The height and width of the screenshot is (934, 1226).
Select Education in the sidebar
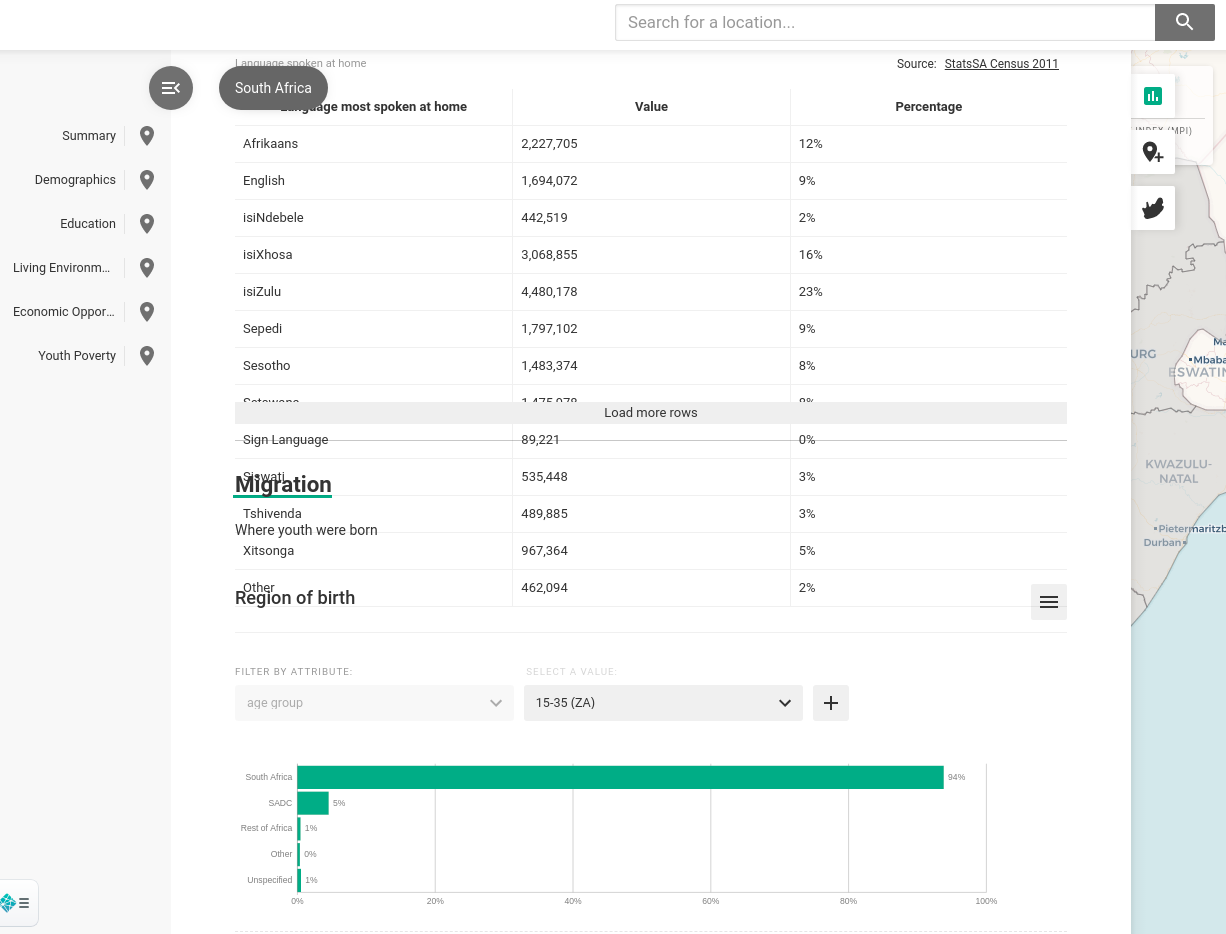tap(88, 223)
